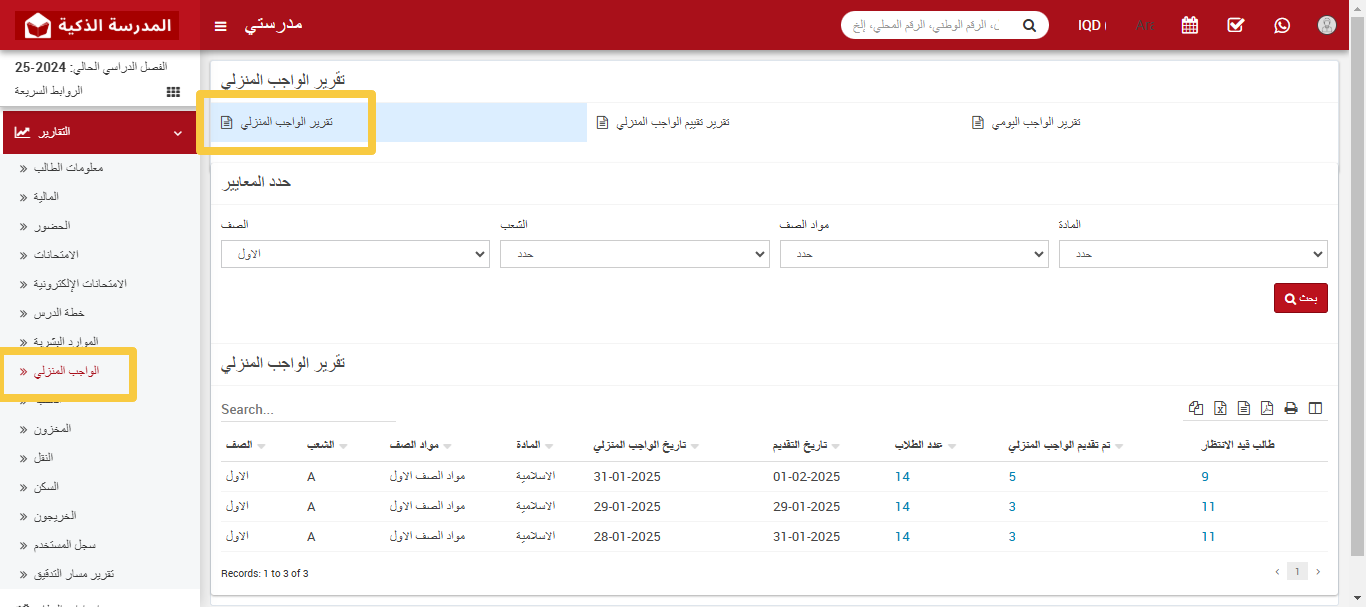1366x607 pixels.
Task: Open the quick links grid icon
Action: click(x=172, y=91)
